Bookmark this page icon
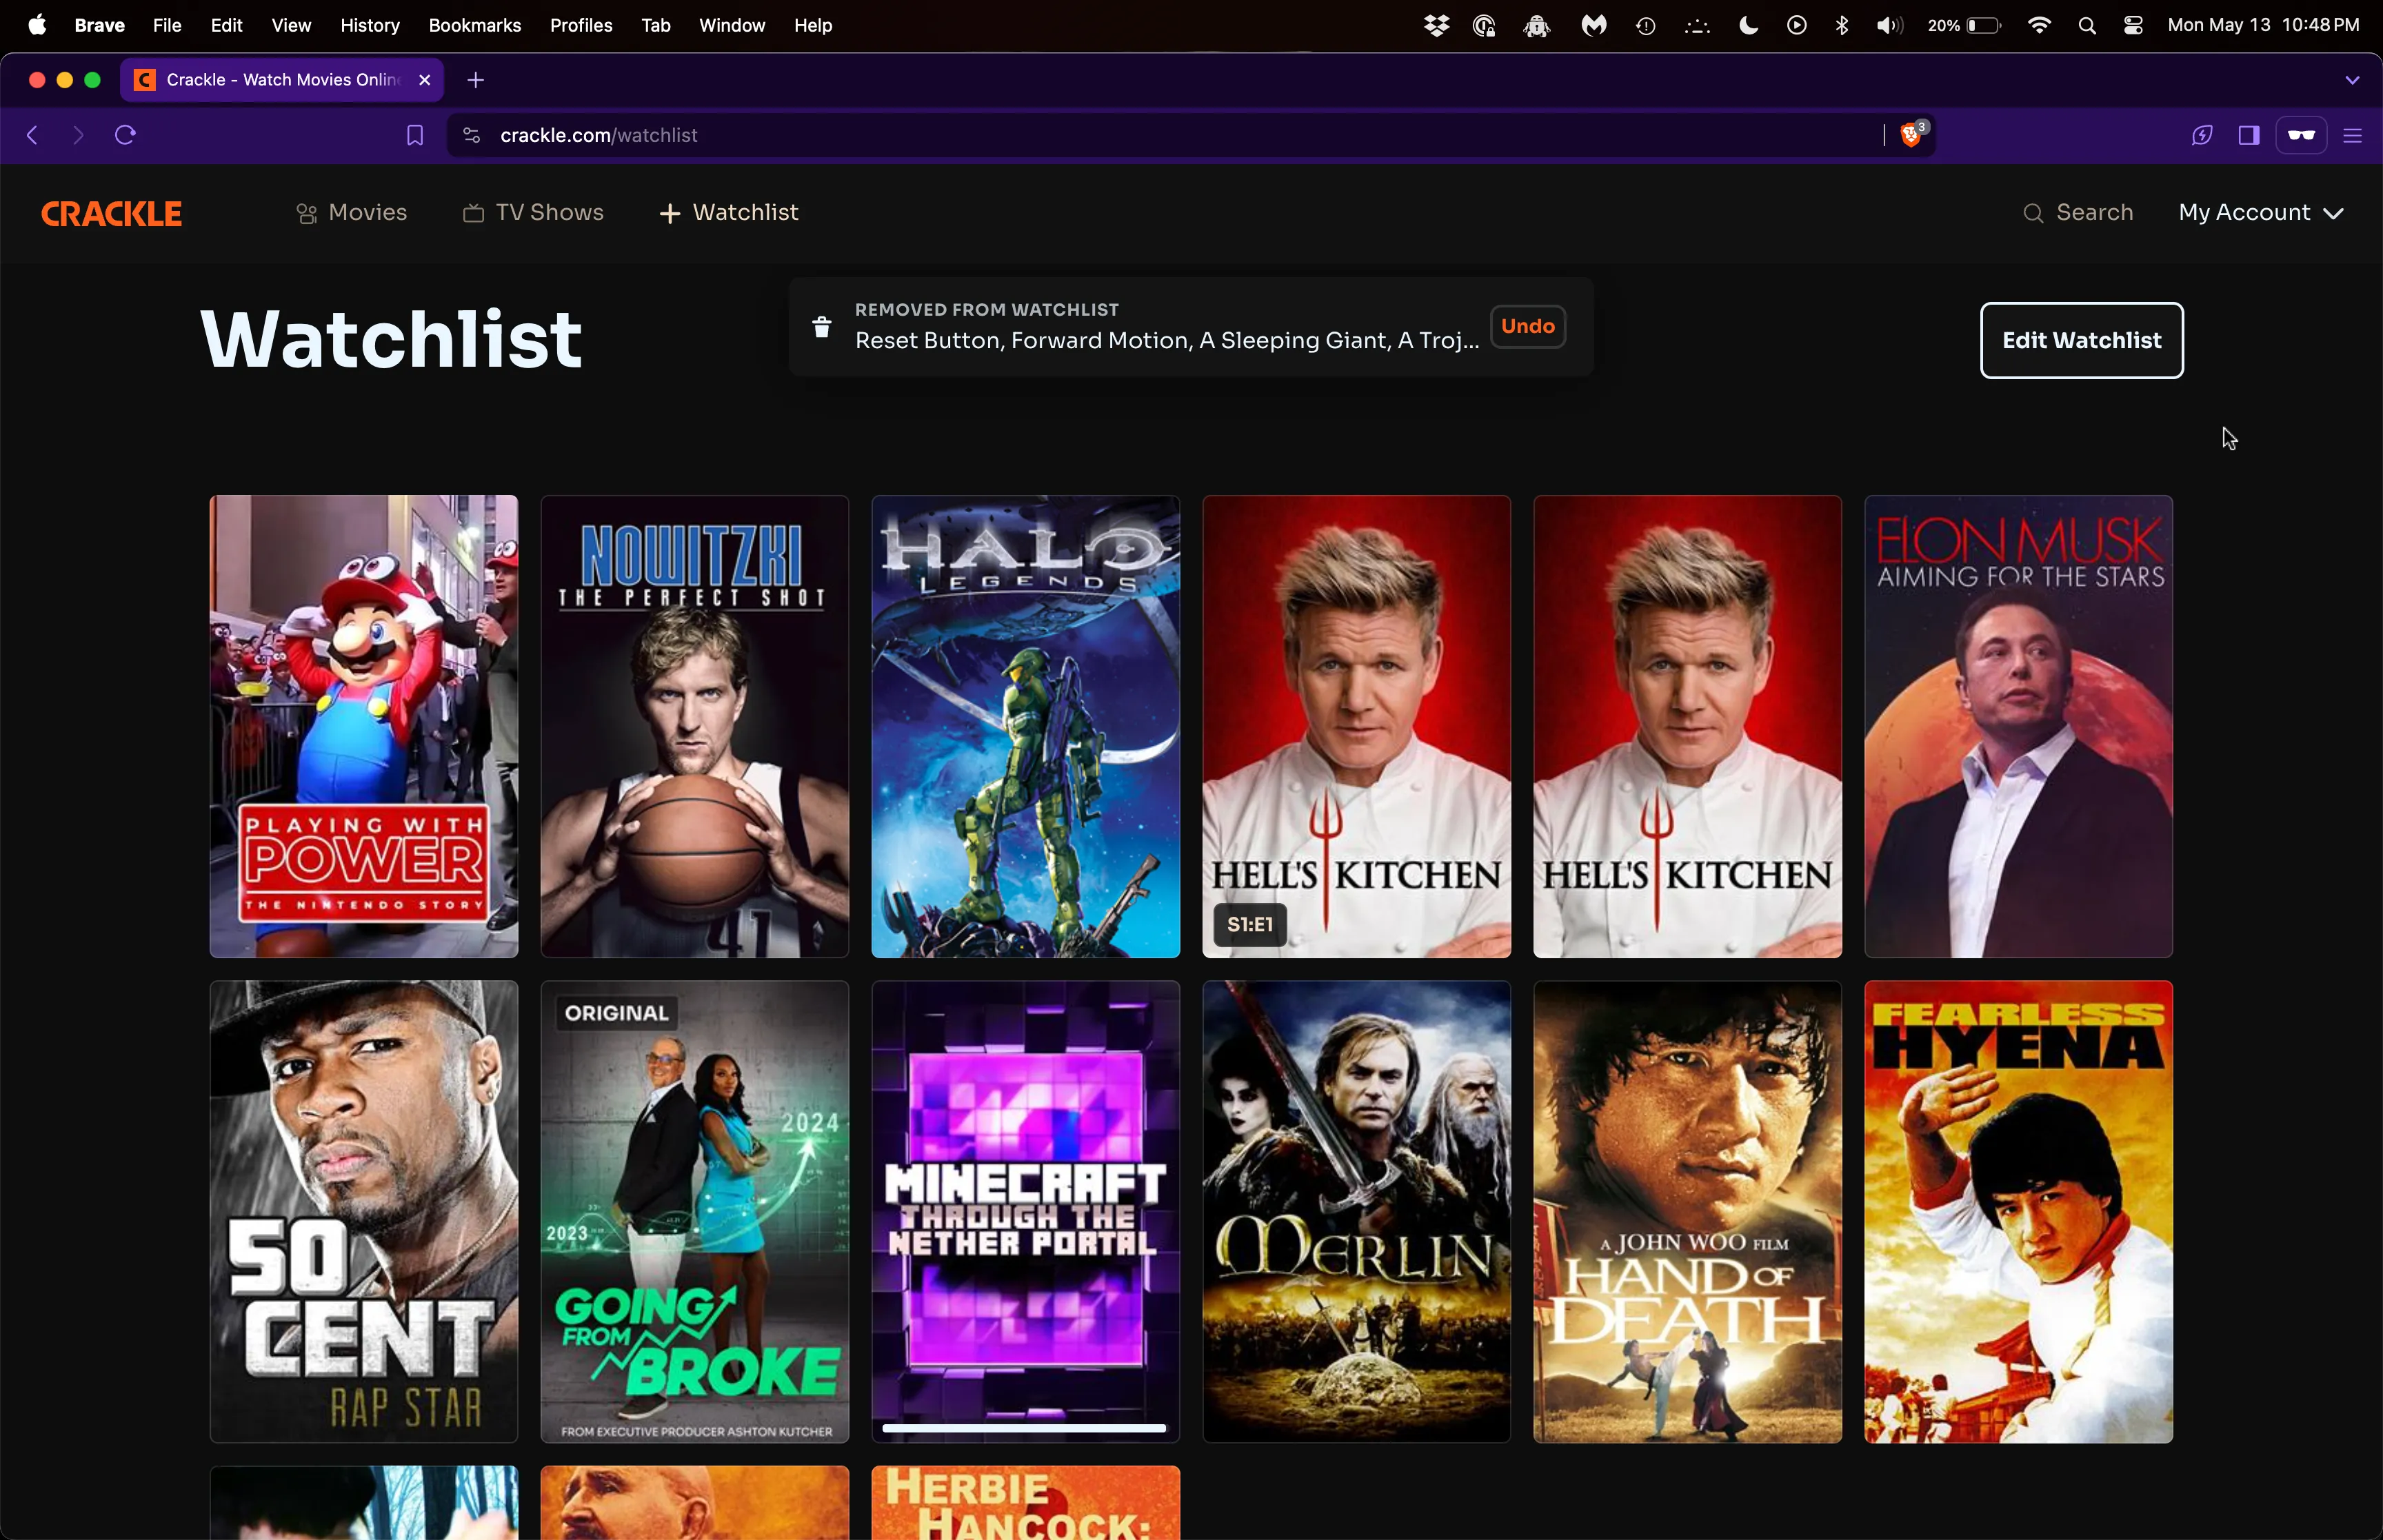This screenshot has width=2383, height=1540. 414,135
